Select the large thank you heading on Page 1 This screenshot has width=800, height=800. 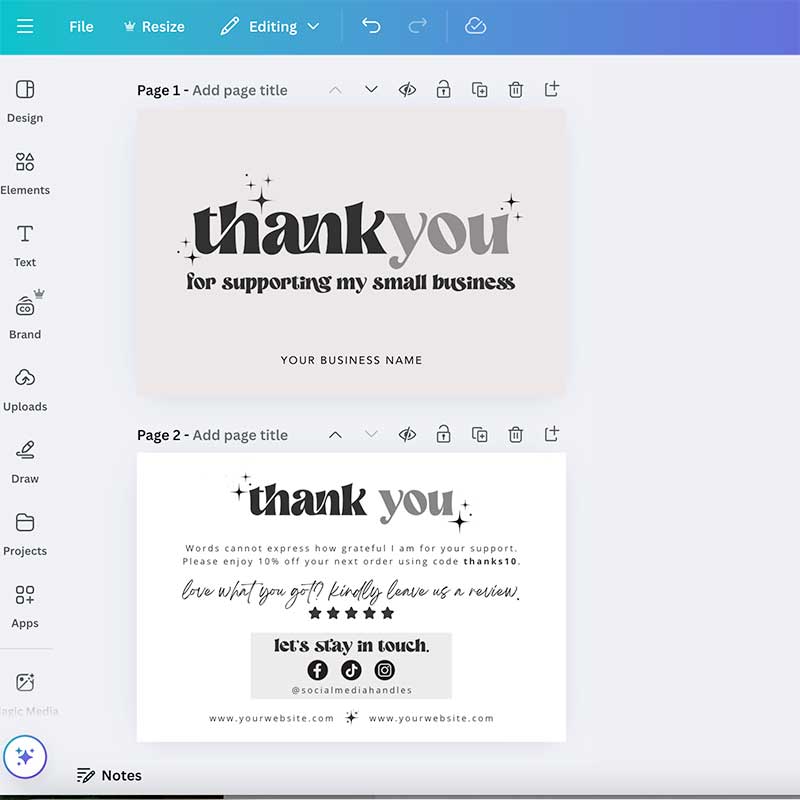coord(351,234)
